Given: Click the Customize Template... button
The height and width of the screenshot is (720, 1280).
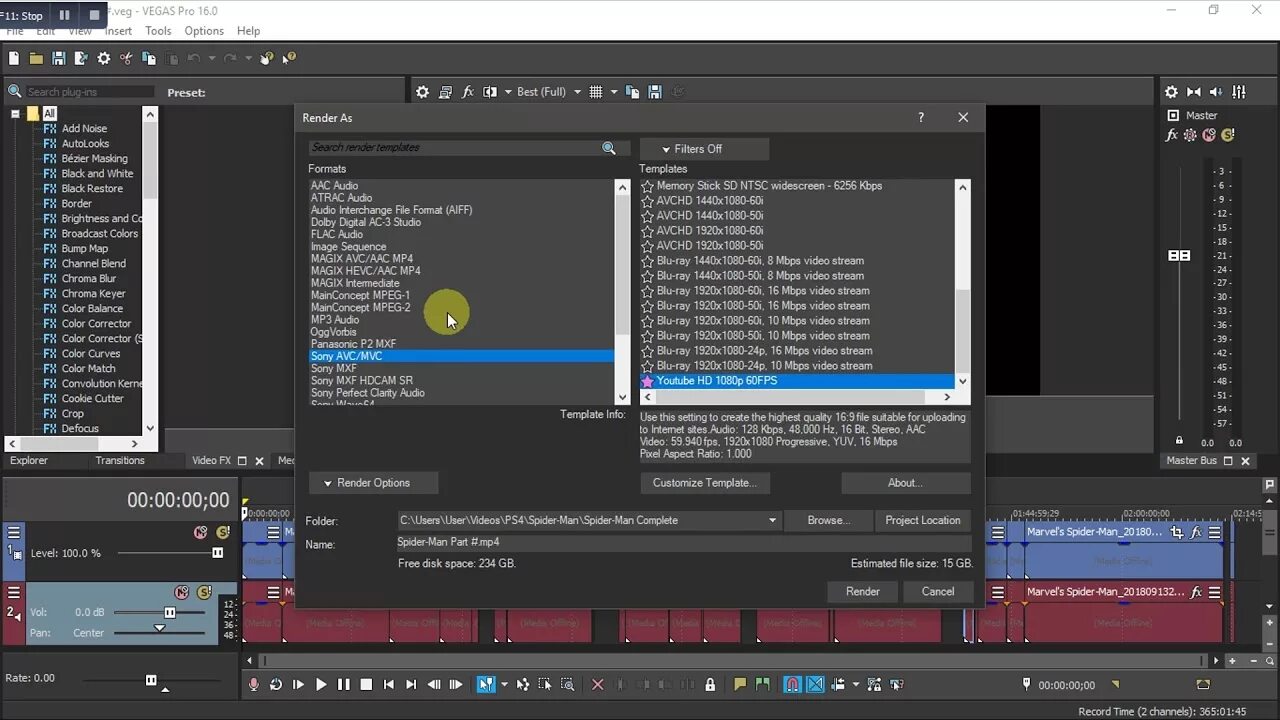Looking at the screenshot, I should click(705, 483).
